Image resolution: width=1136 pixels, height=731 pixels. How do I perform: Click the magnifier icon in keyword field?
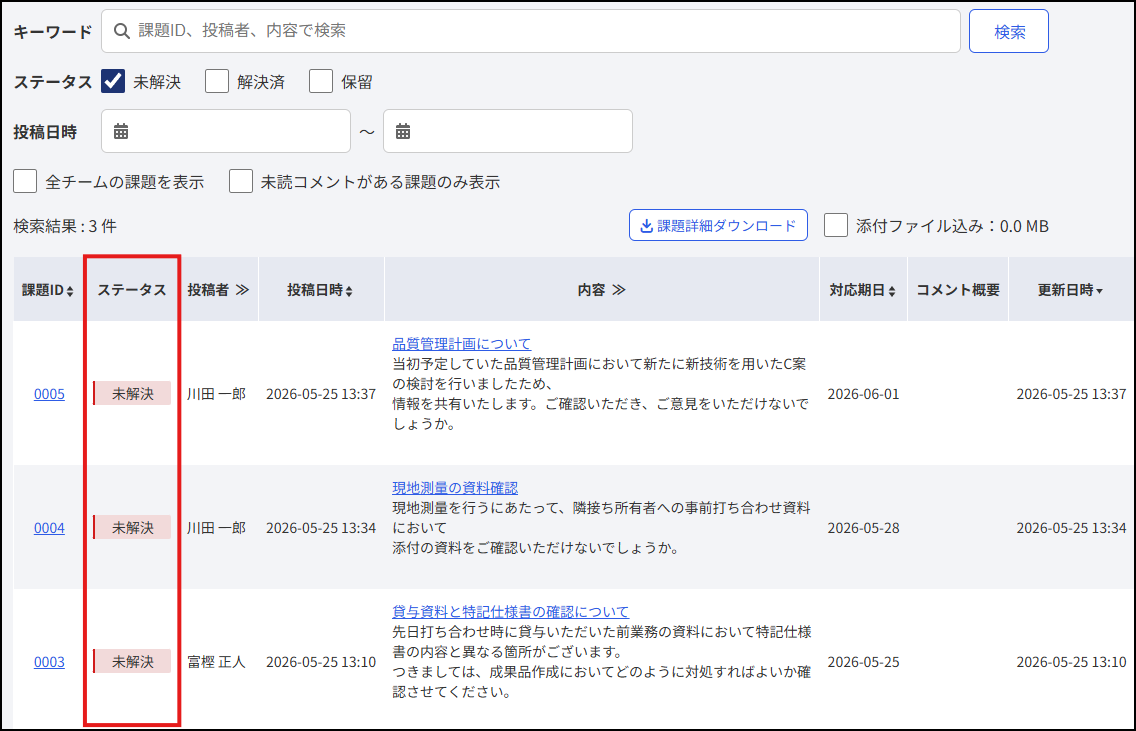(122, 30)
